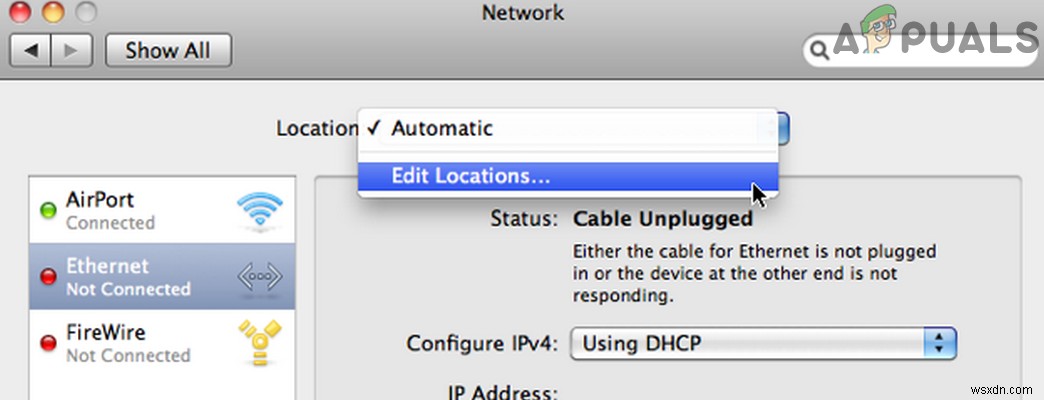The image size is (1044, 400).
Task: Choose the checked Automatic location
Action: click(x=442, y=128)
